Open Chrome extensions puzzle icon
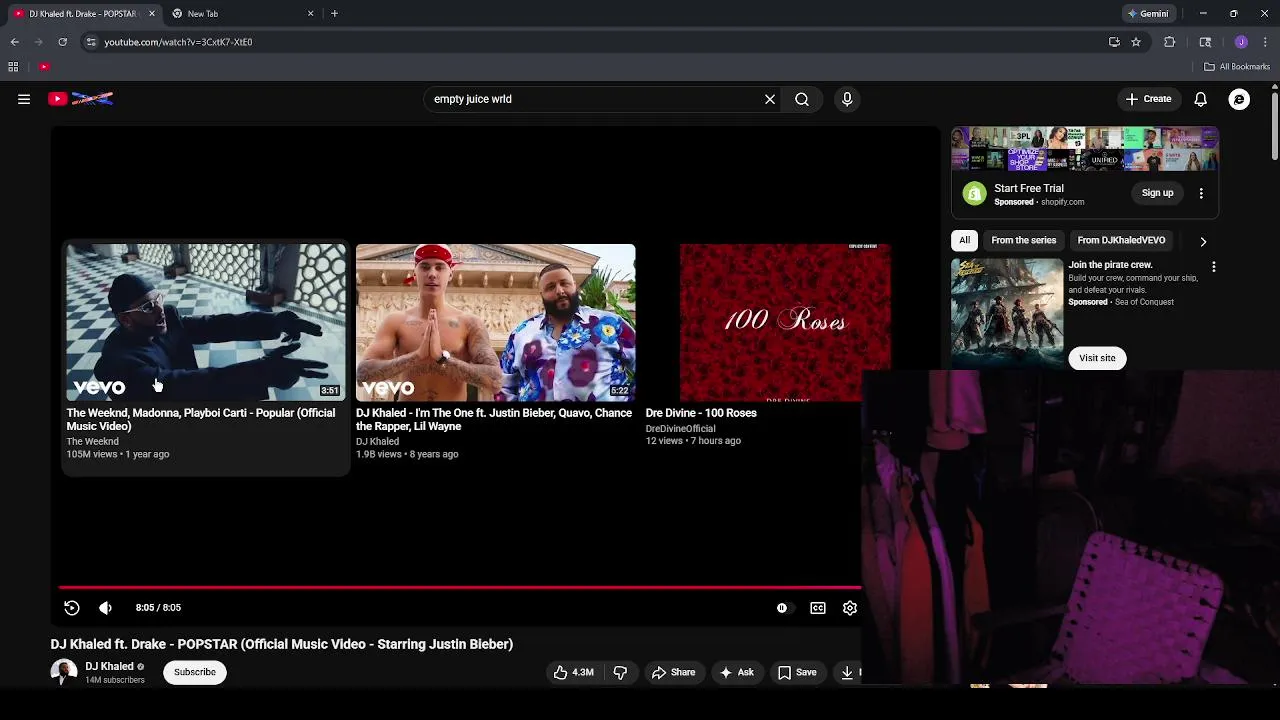This screenshot has width=1280, height=720. (x=1169, y=42)
